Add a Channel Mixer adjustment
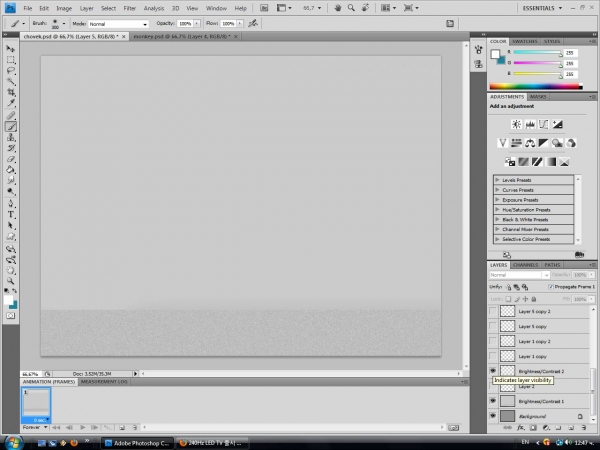 (571, 143)
